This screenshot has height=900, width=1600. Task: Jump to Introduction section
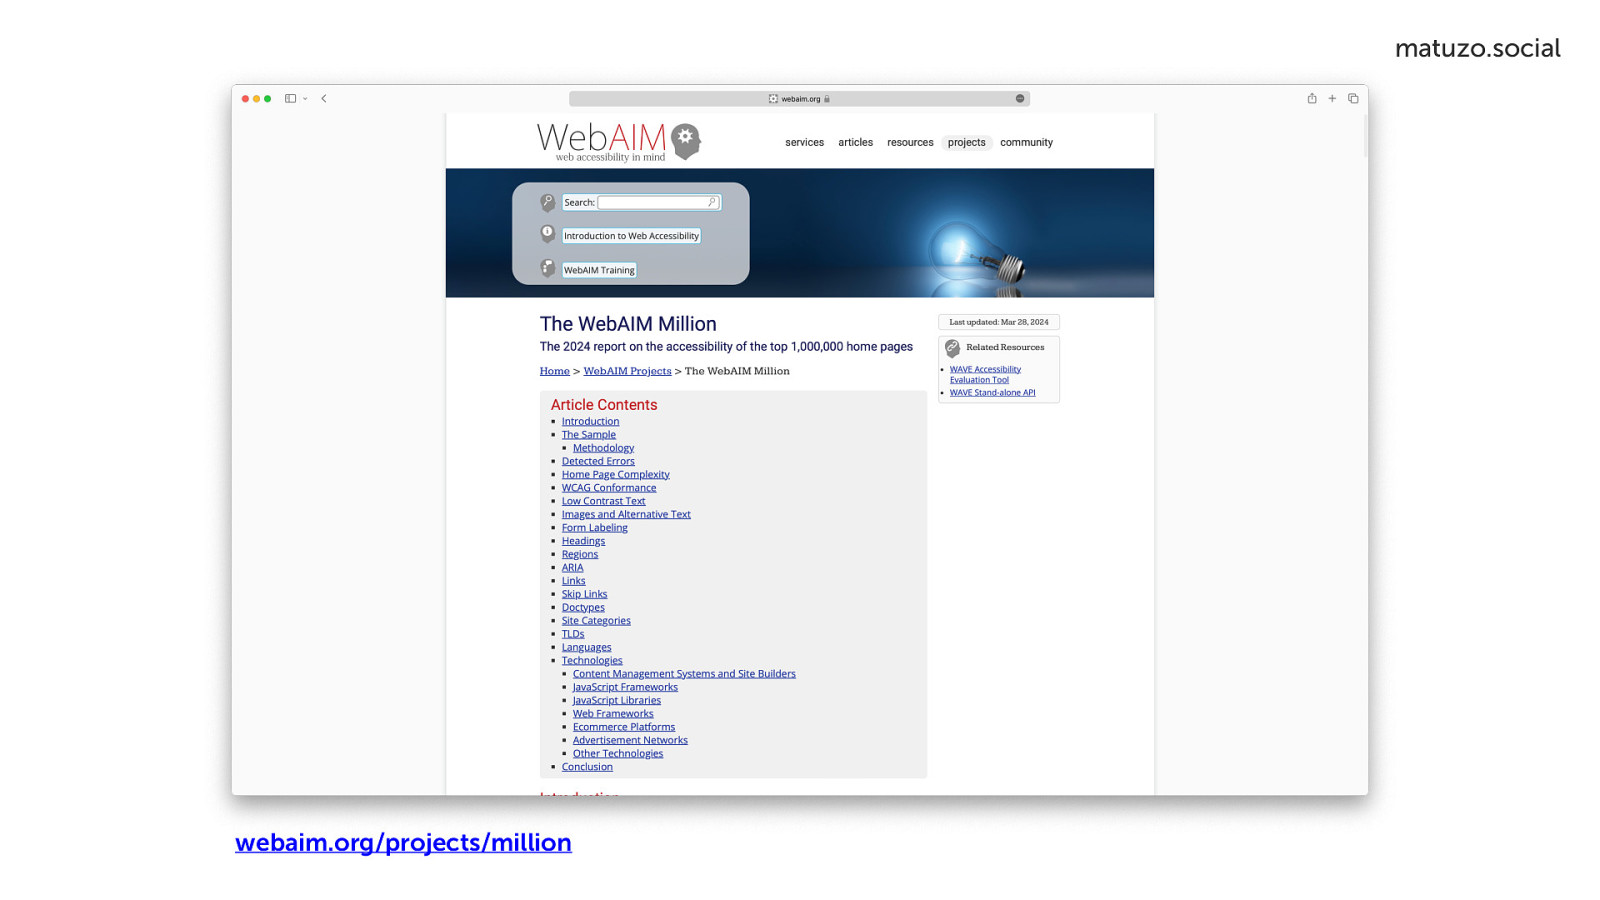590,421
